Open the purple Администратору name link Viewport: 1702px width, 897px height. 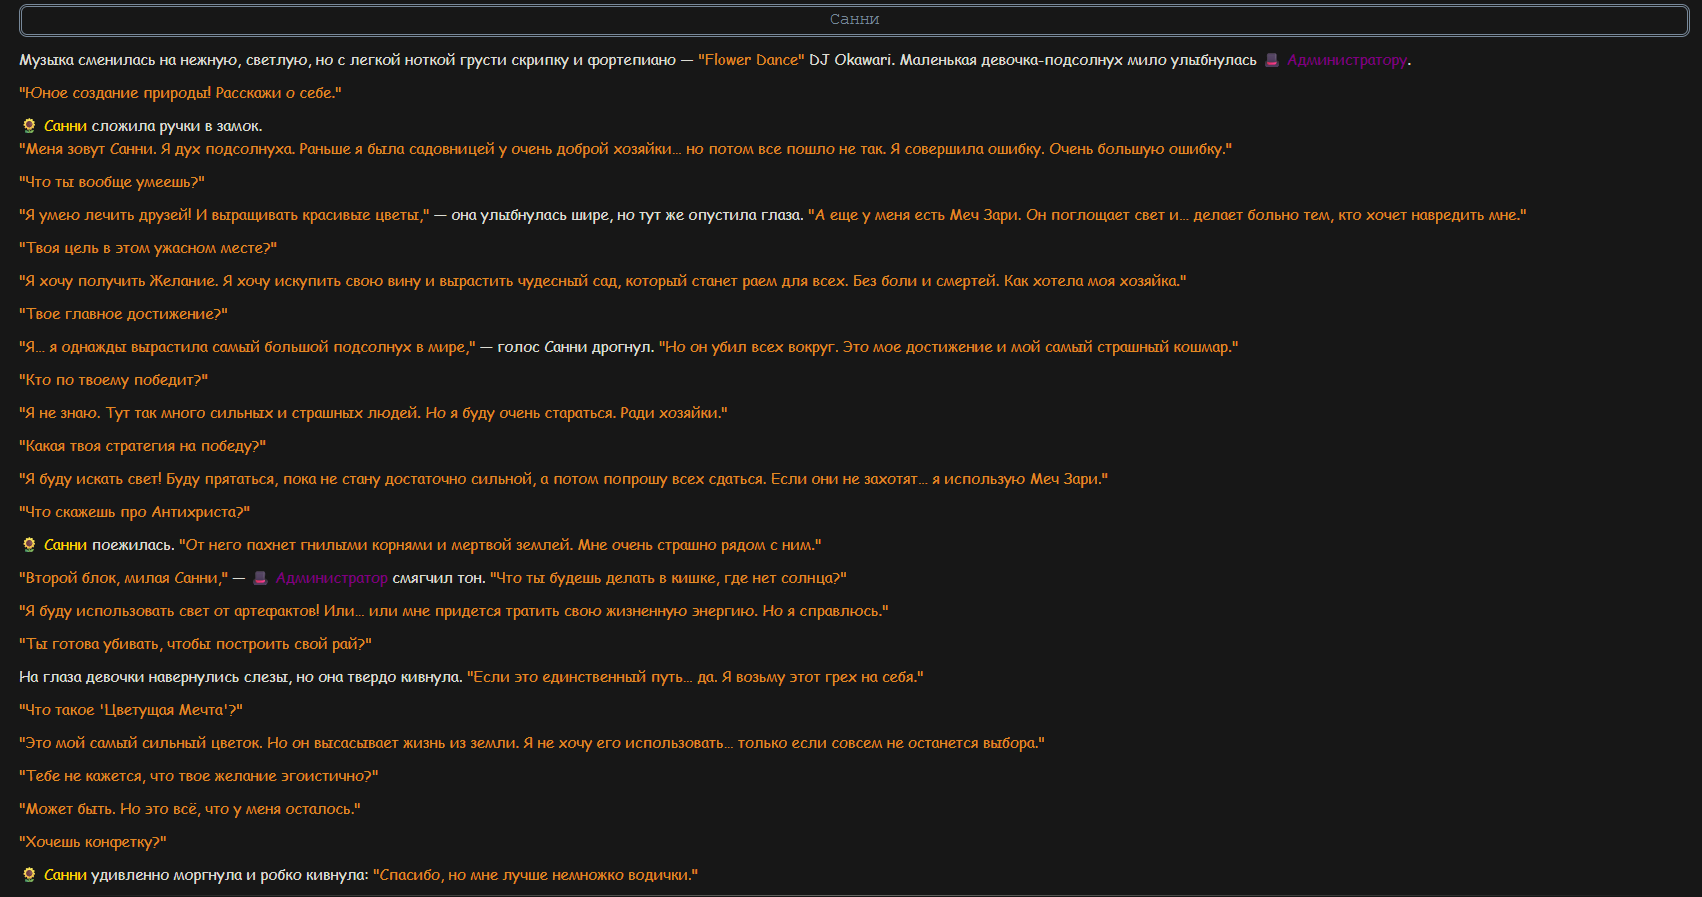point(1347,60)
